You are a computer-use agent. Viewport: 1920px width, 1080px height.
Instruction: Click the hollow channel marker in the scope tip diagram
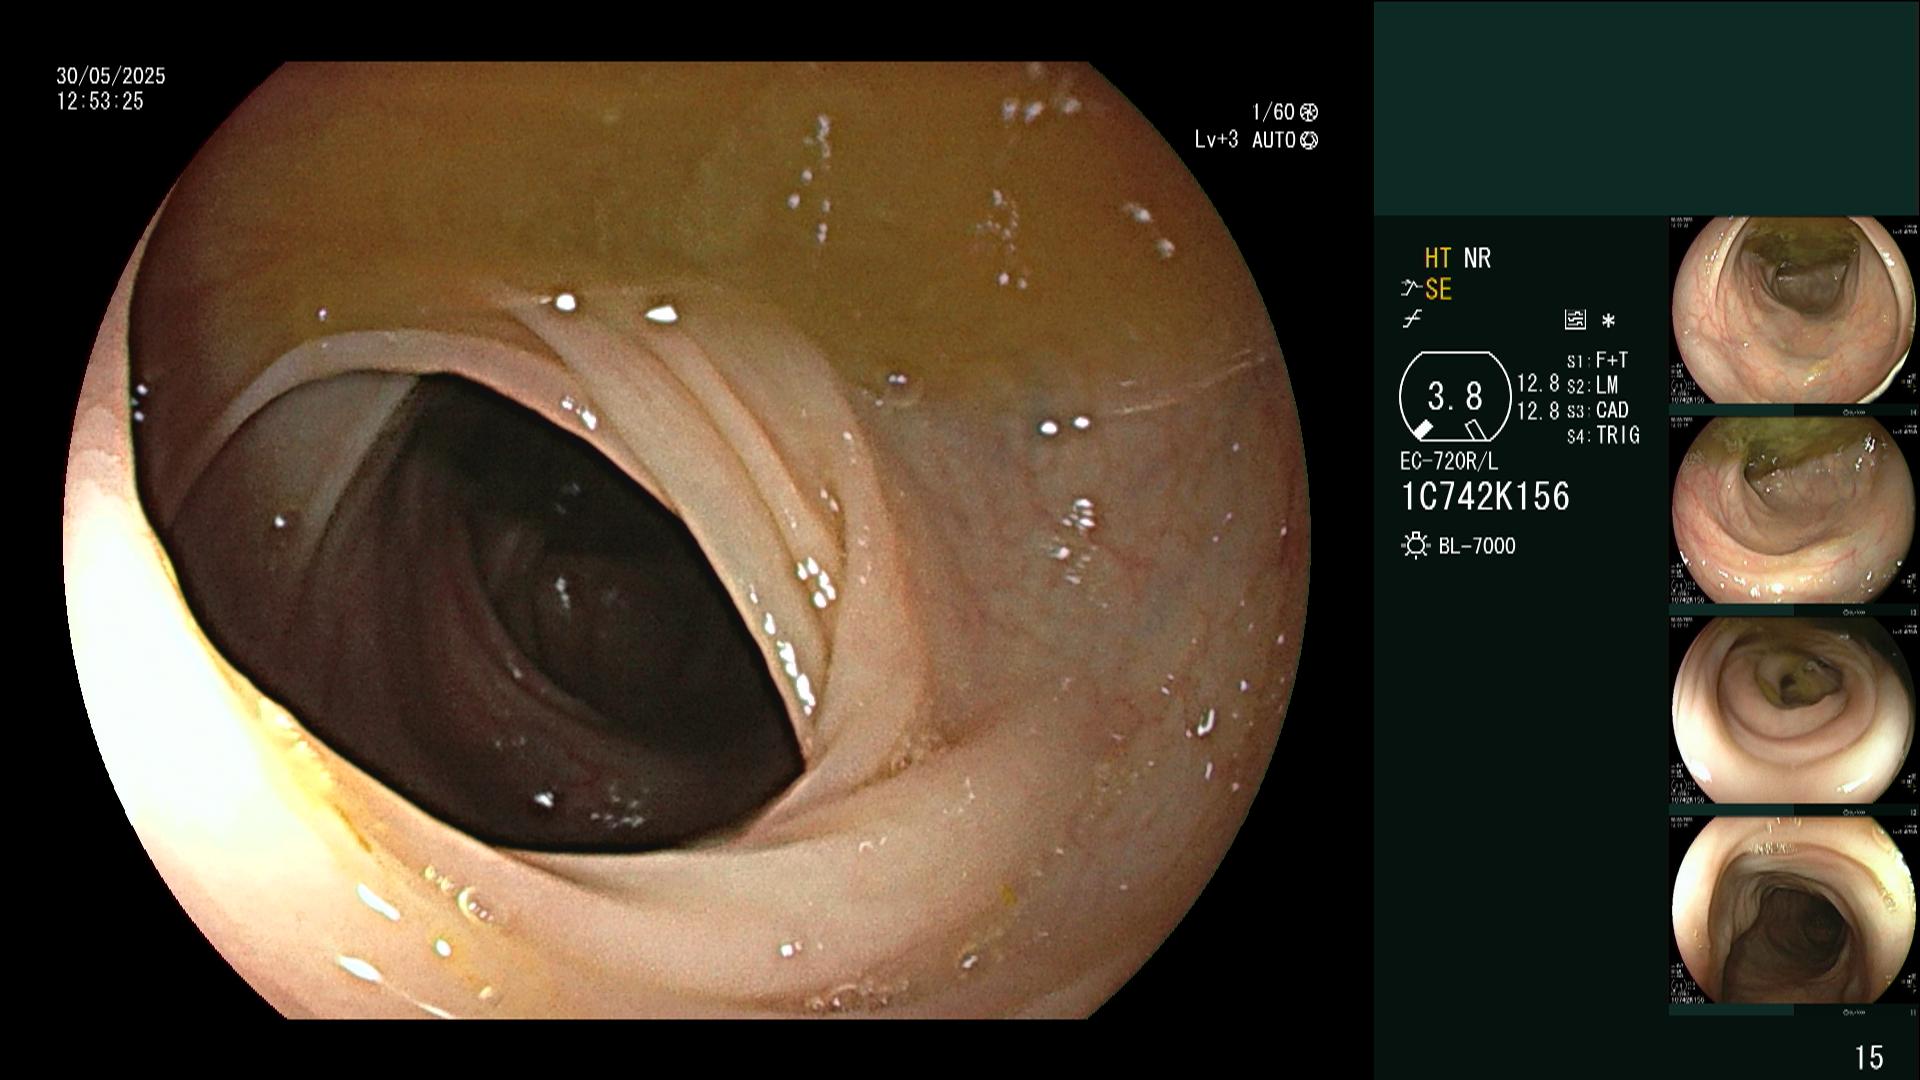click(x=1477, y=430)
